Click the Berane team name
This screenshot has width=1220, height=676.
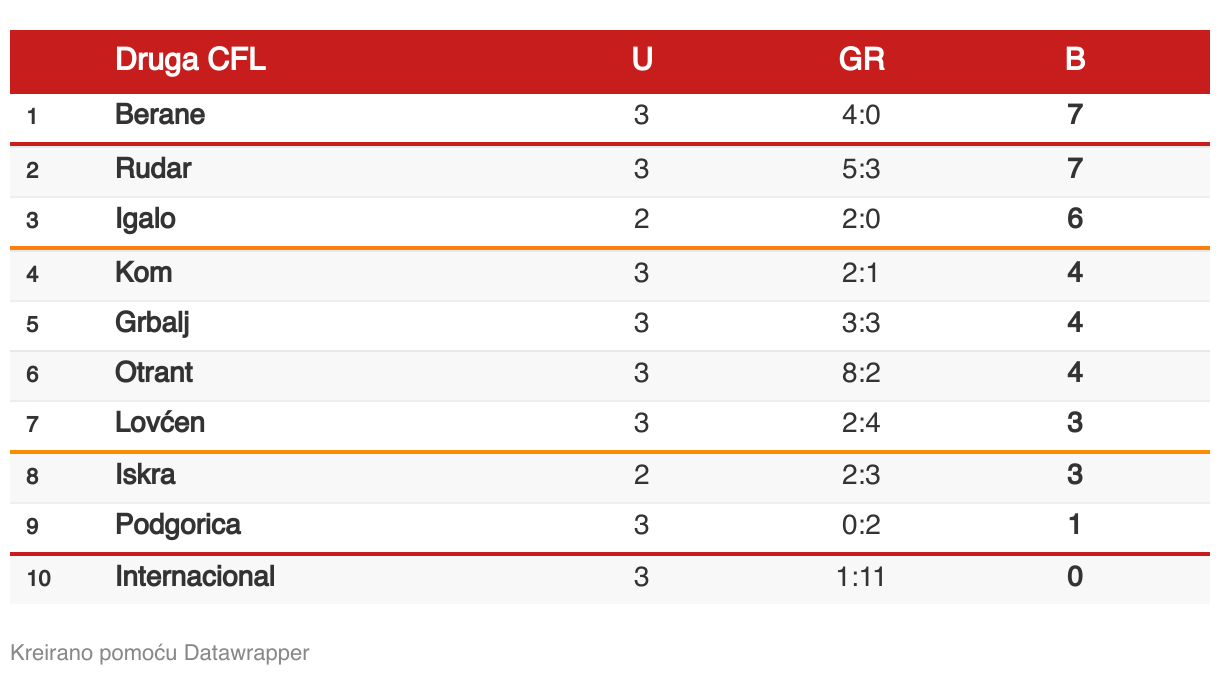160,115
